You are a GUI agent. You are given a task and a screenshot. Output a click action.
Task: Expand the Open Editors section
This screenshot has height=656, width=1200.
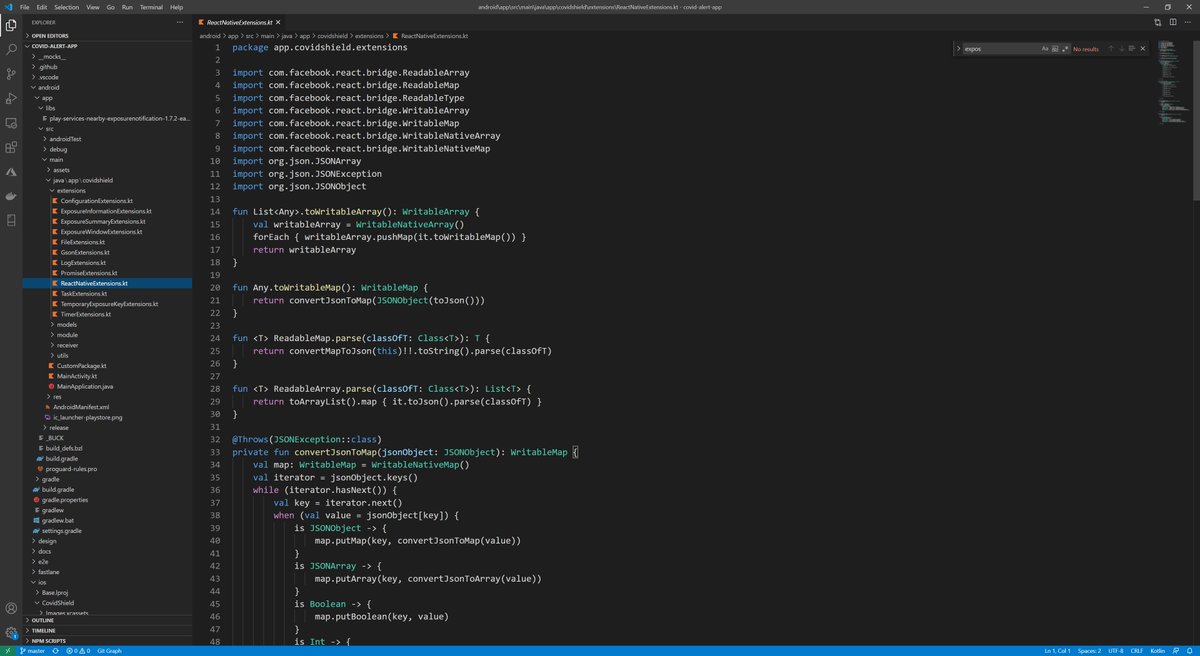(x=51, y=35)
